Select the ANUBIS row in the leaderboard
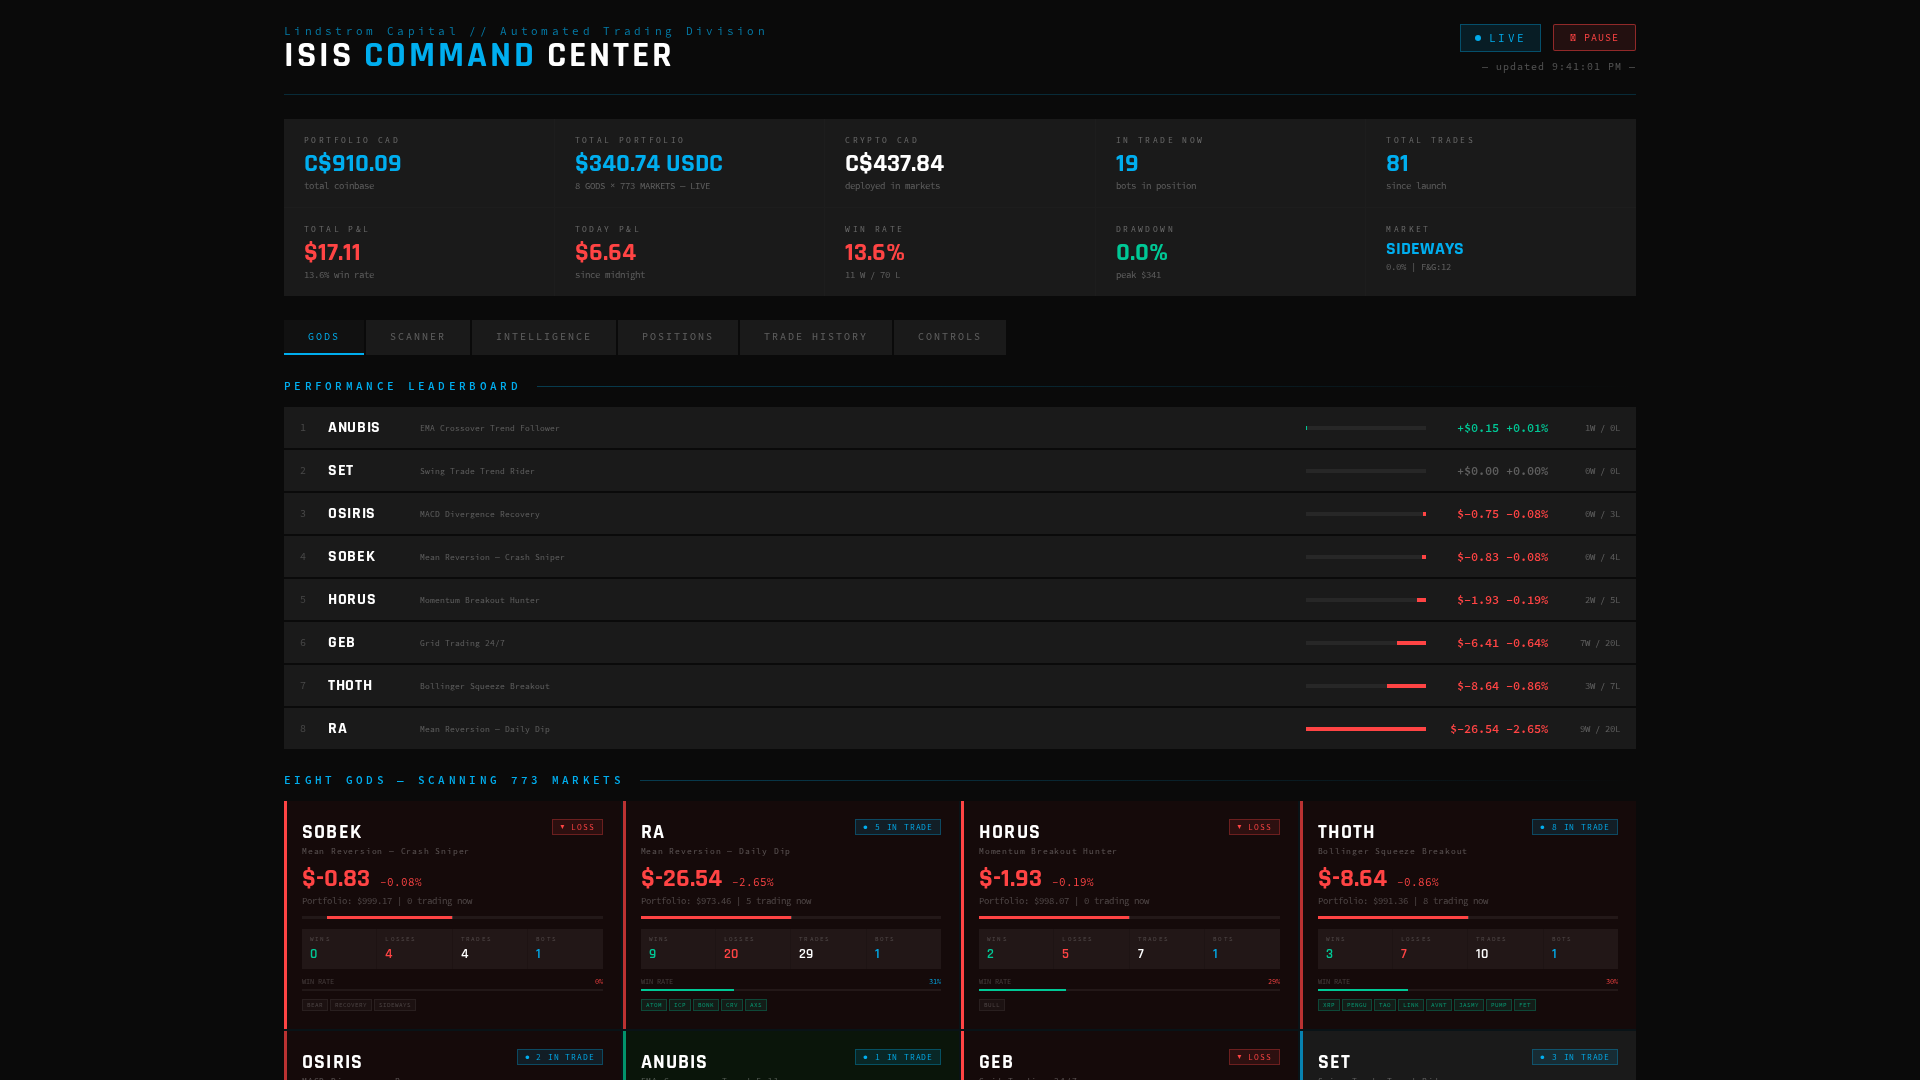 [960, 428]
